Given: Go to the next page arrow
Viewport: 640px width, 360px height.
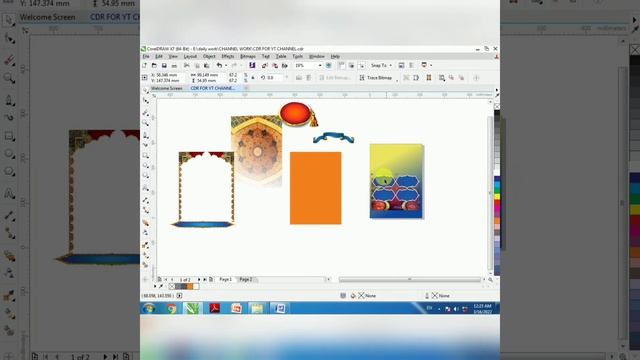Looking at the screenshot, I should [x=199, y=280].
